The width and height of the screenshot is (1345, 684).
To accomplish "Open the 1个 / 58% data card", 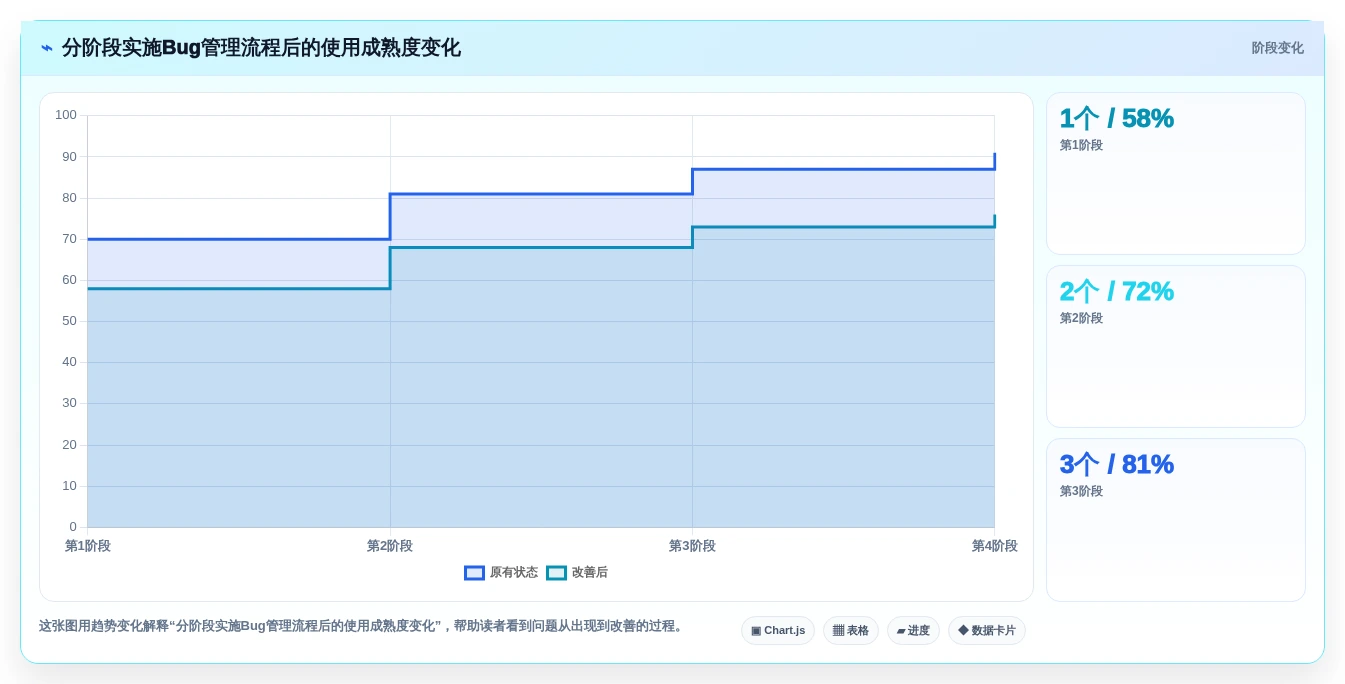I will [x=1176, y=174].
